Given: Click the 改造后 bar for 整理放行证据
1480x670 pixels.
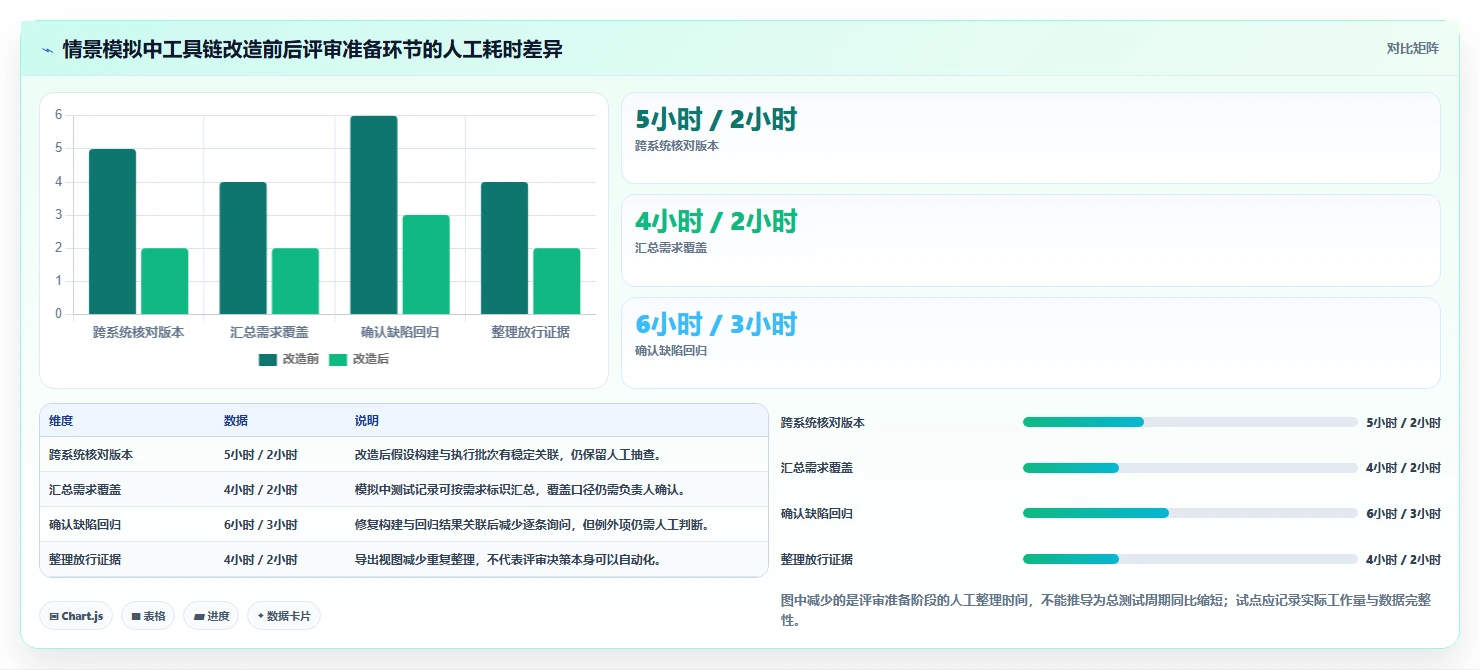Looking at the screenshot, I should point(556,281).
